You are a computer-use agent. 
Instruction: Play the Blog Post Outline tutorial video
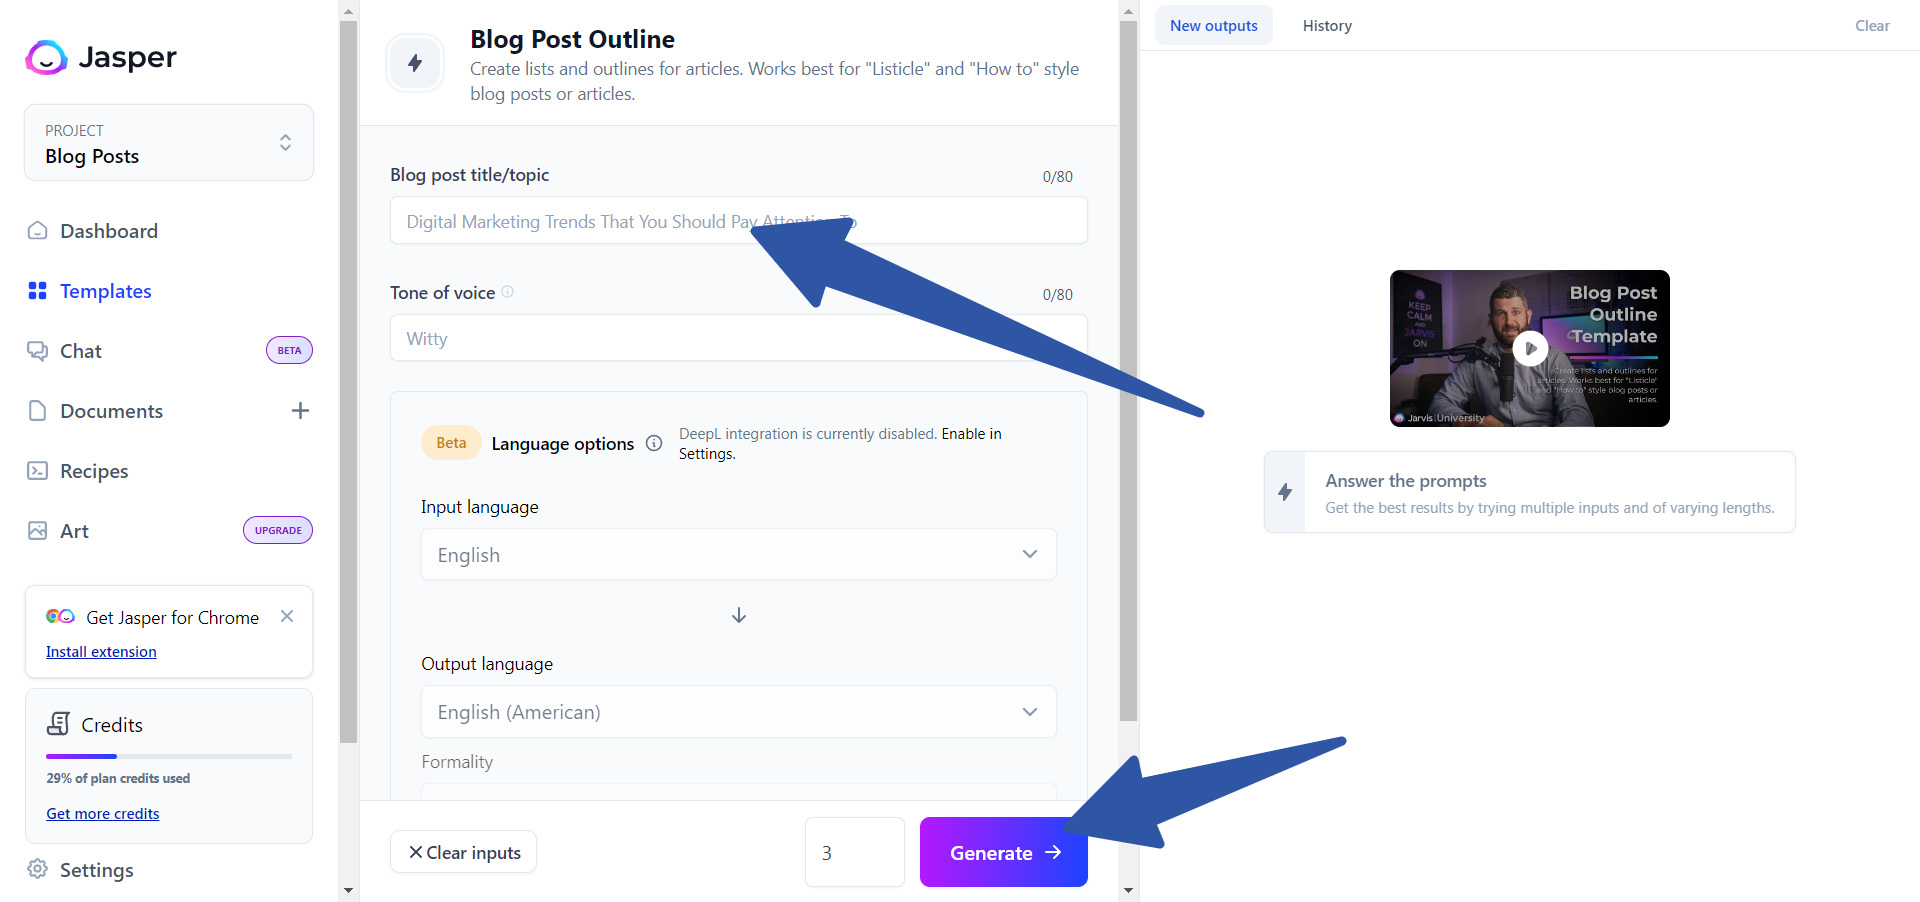point(1529,348)
